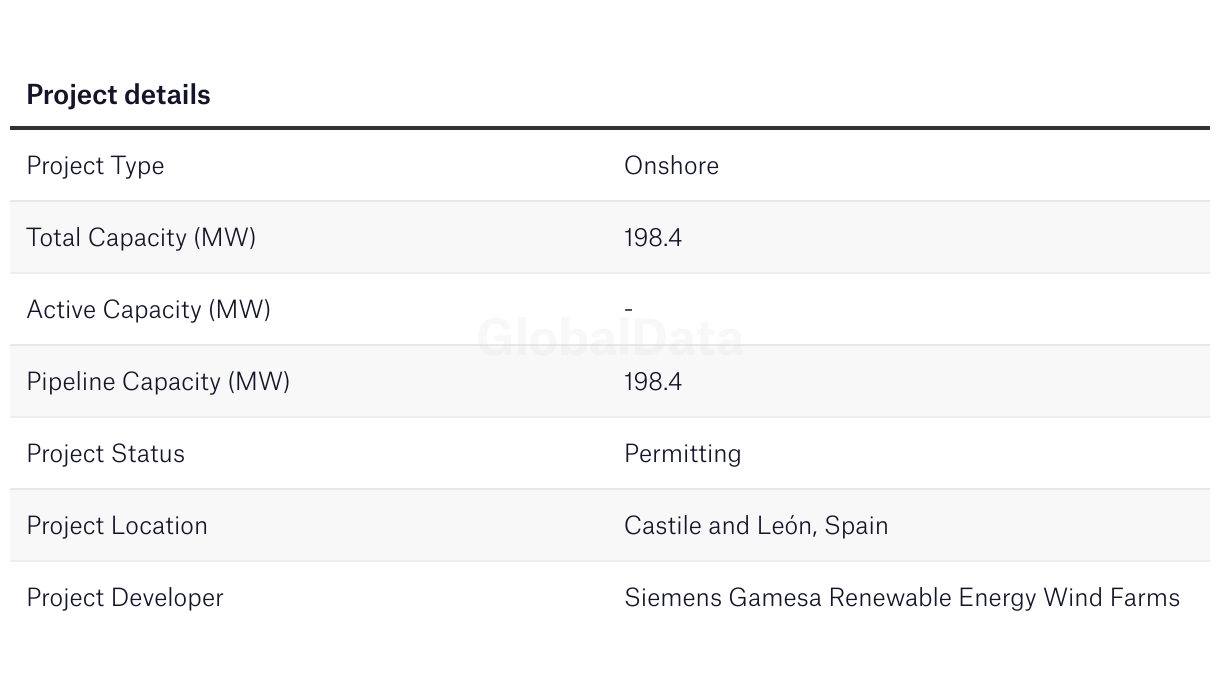The image size is (1220, 674).
Task: Click the Active Capacity dash value
Action: pyautogui.click(x=628, y=309)
